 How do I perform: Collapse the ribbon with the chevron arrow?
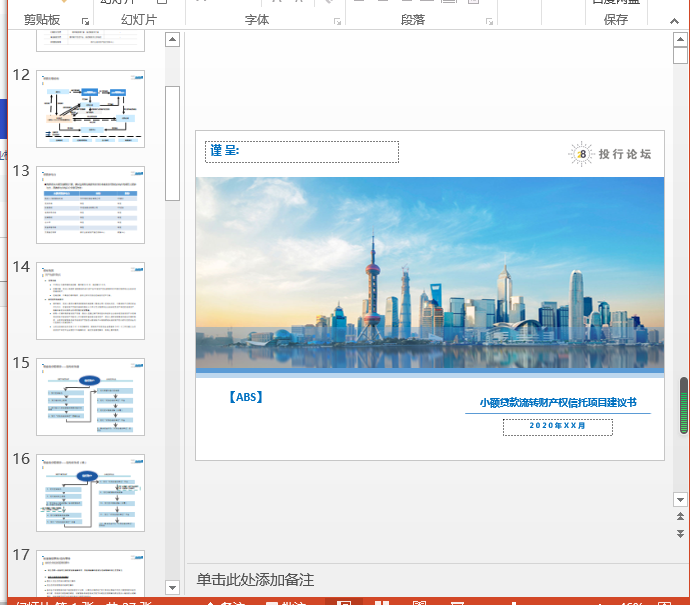[x=674, y=21]
